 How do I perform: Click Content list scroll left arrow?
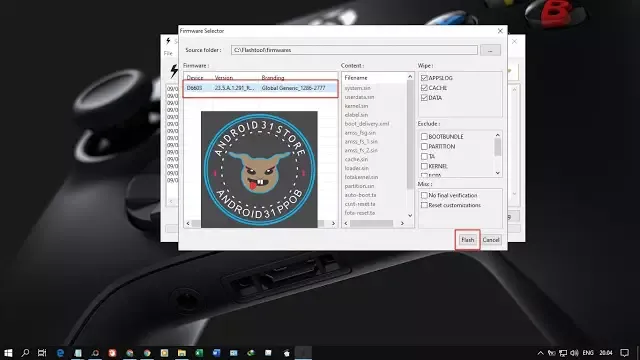click(x=346, y=223)
